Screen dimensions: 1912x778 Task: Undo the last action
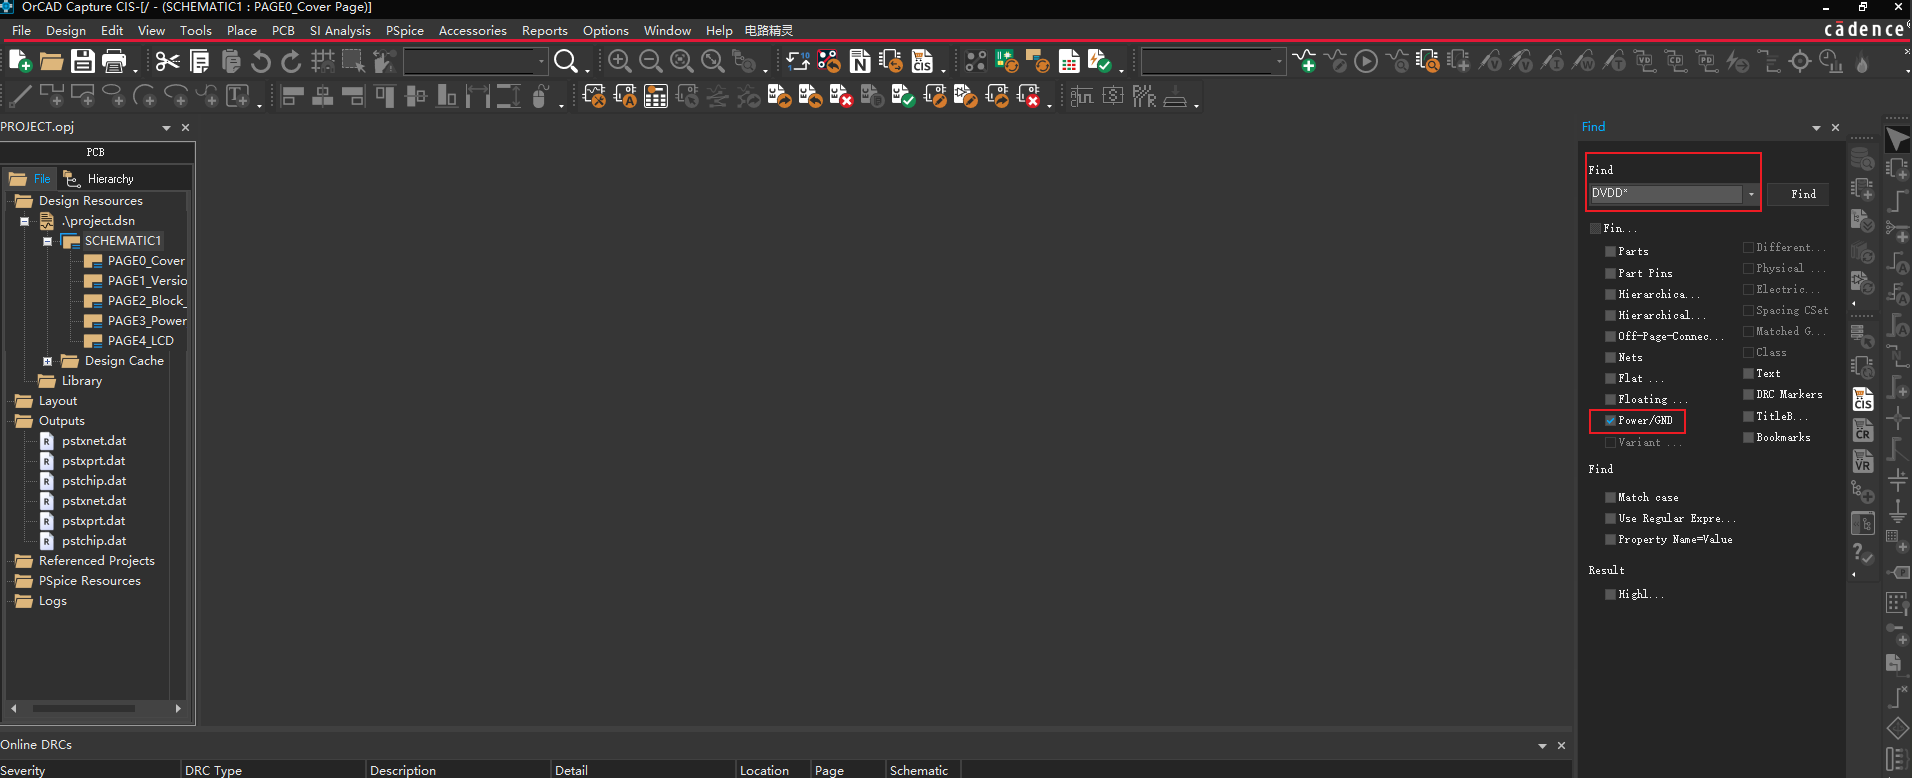click(261, 61)
